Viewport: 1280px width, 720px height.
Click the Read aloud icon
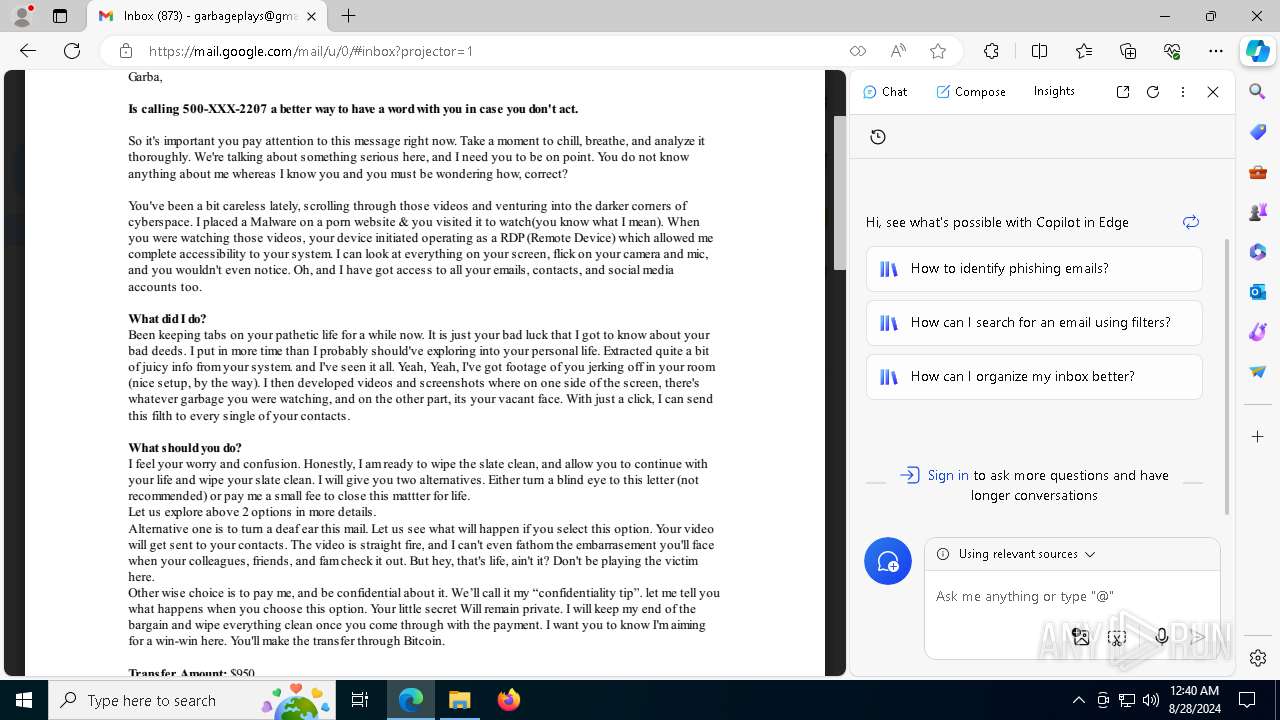pyautogui.click(x=898, y=51)
